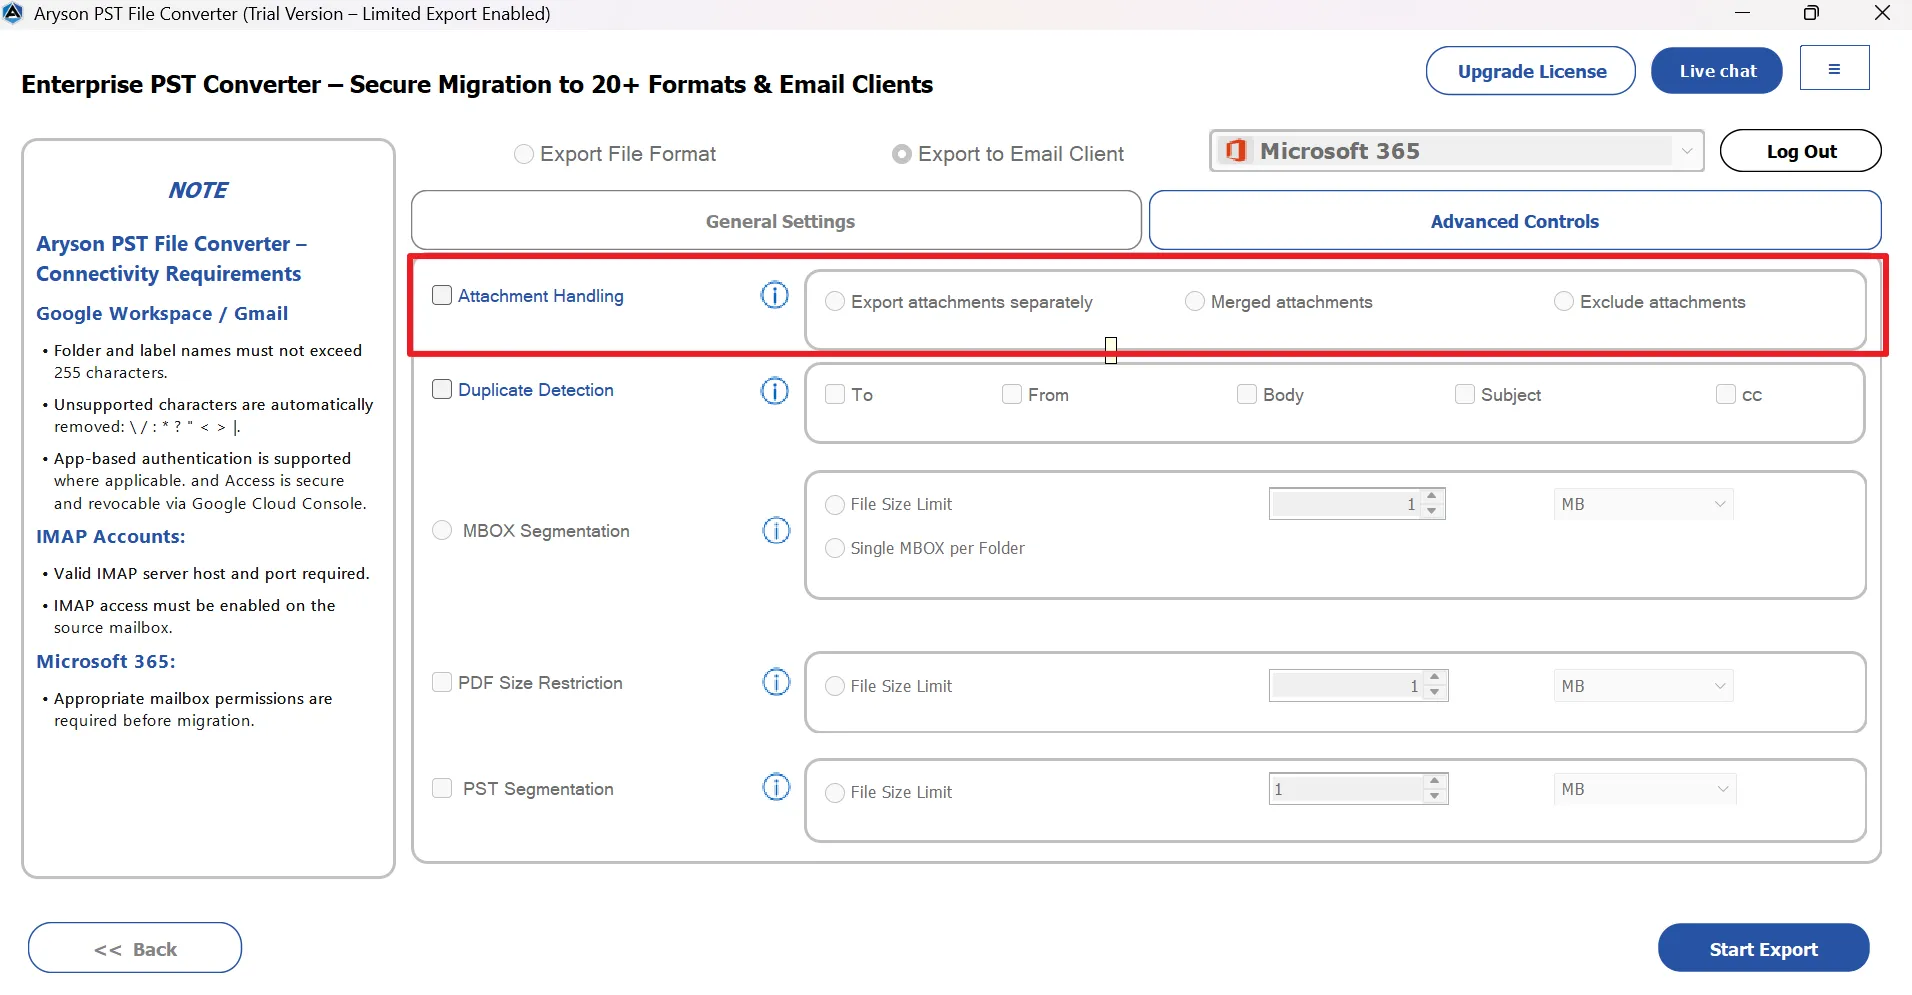Increase the PST file size value
This screenshot has height=995, width=1912.
click(x=1435, y=781)
